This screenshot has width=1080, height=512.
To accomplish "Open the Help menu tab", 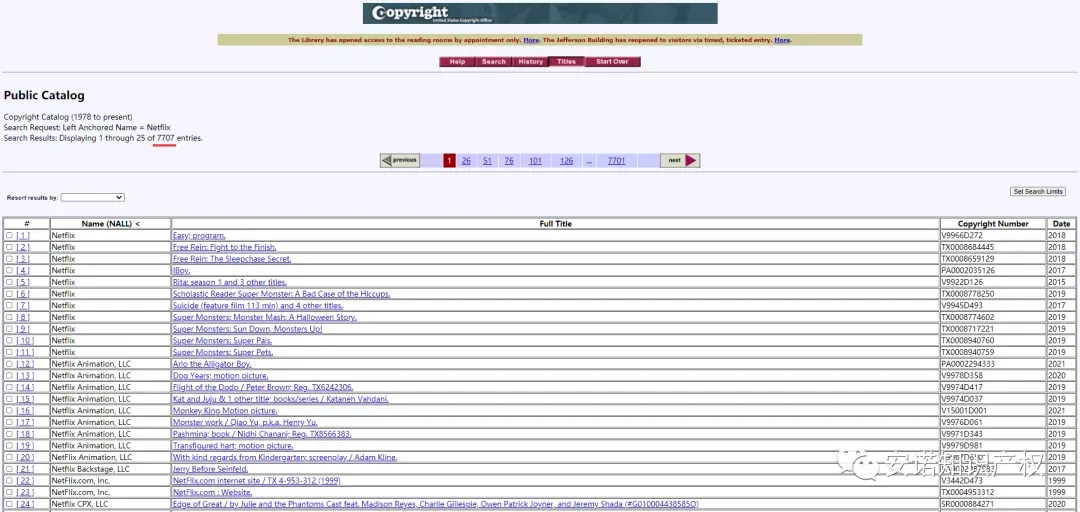I will click(x=457, y=62).
